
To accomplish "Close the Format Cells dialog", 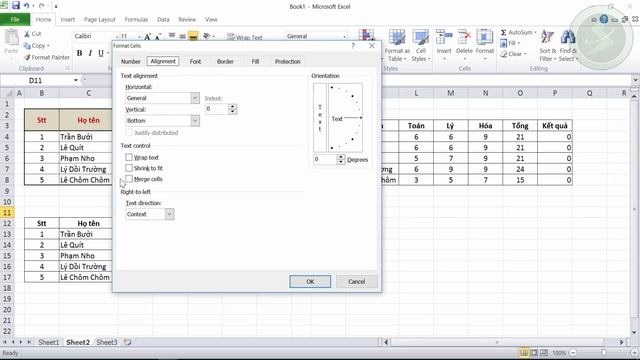I will point(371,46).
